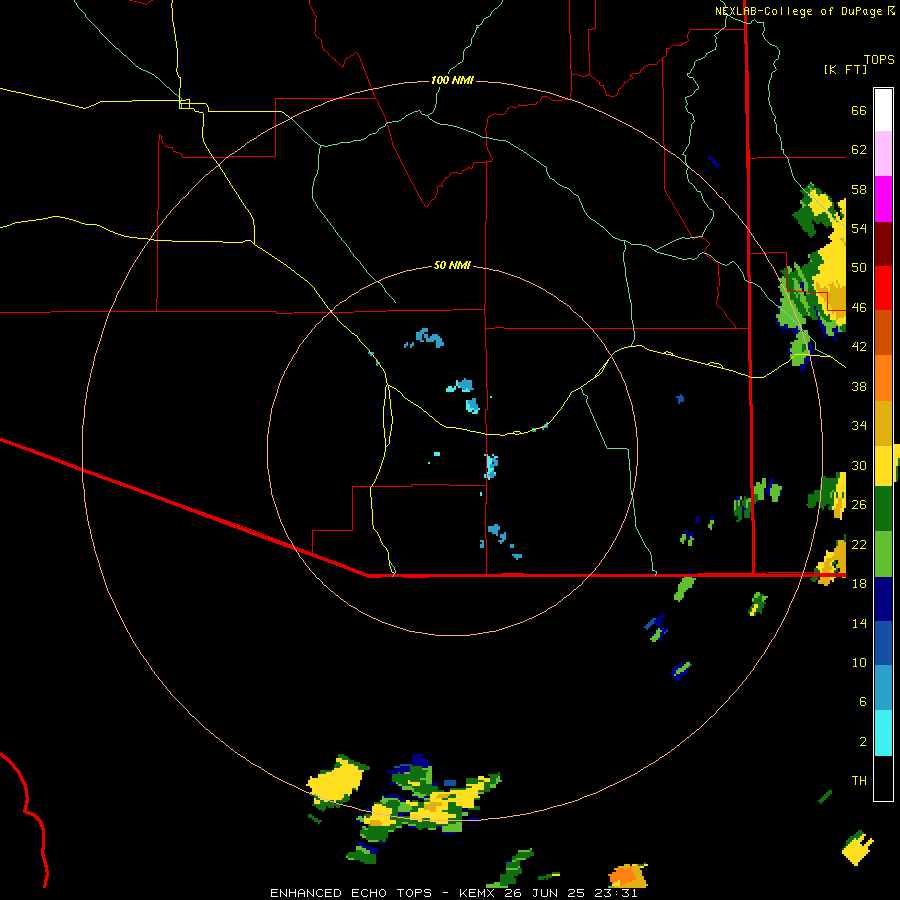This screenshot has height=900, width=900.
Task: Click the light pink 62 kft swatch
Action: [883, 154]
